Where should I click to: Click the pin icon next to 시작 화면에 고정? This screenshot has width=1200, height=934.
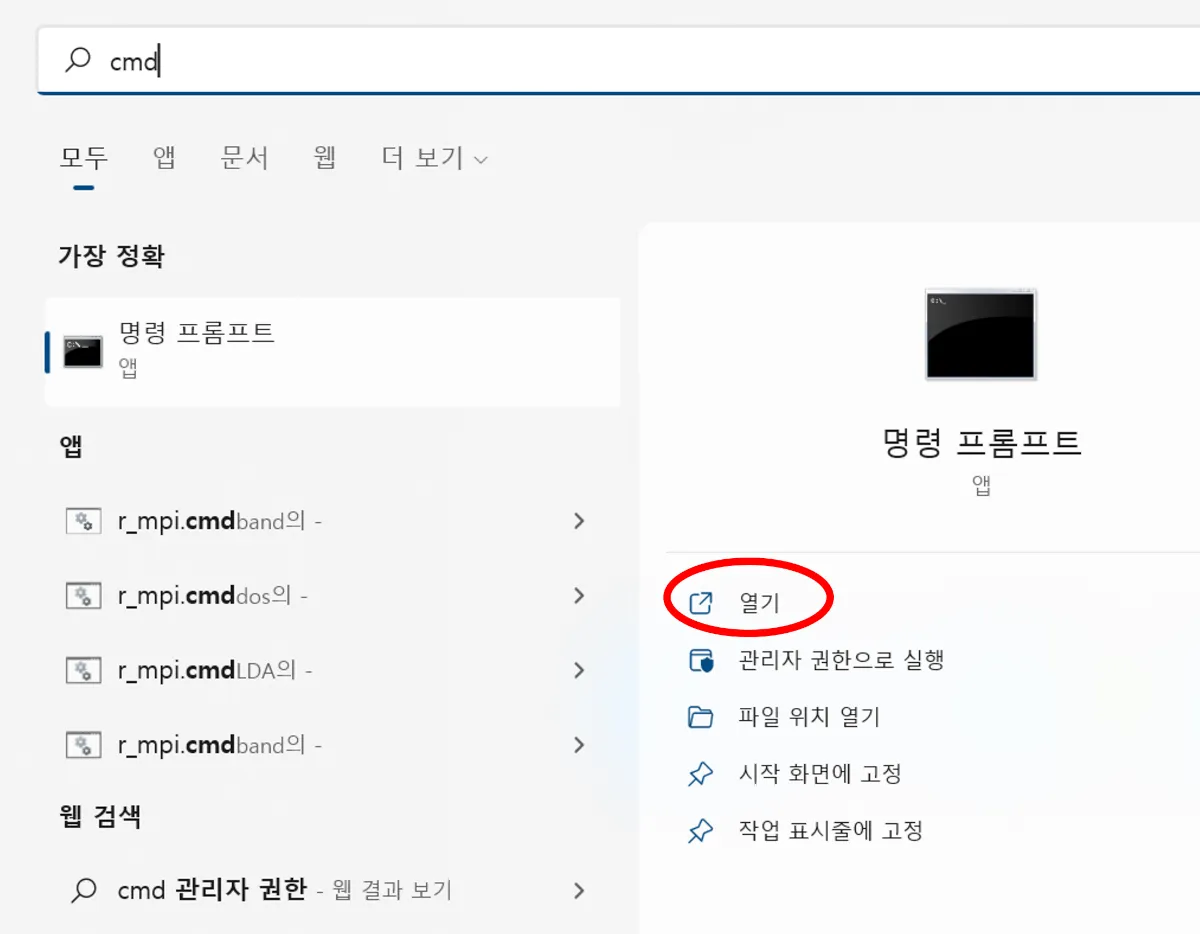coord(700,773)
